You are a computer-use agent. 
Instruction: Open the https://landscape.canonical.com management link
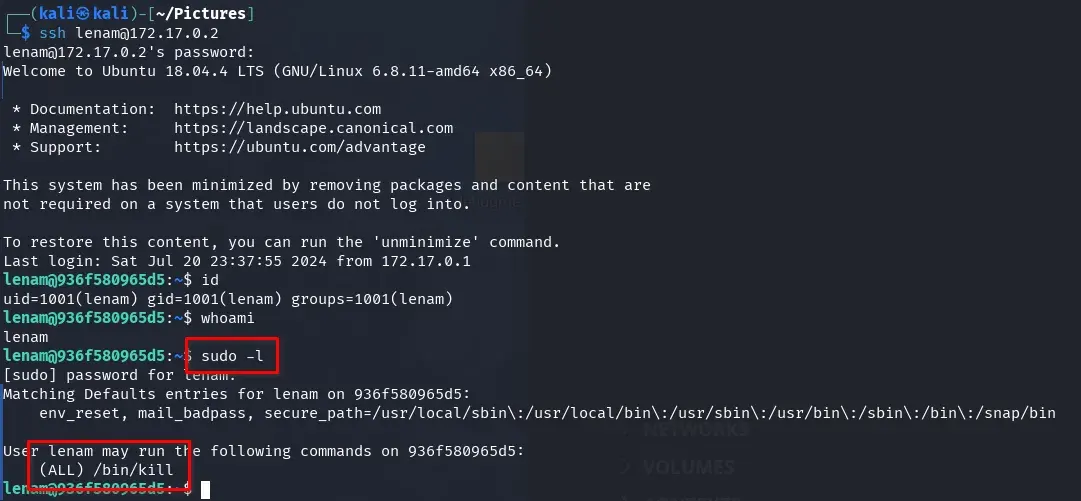pos(314,128)
